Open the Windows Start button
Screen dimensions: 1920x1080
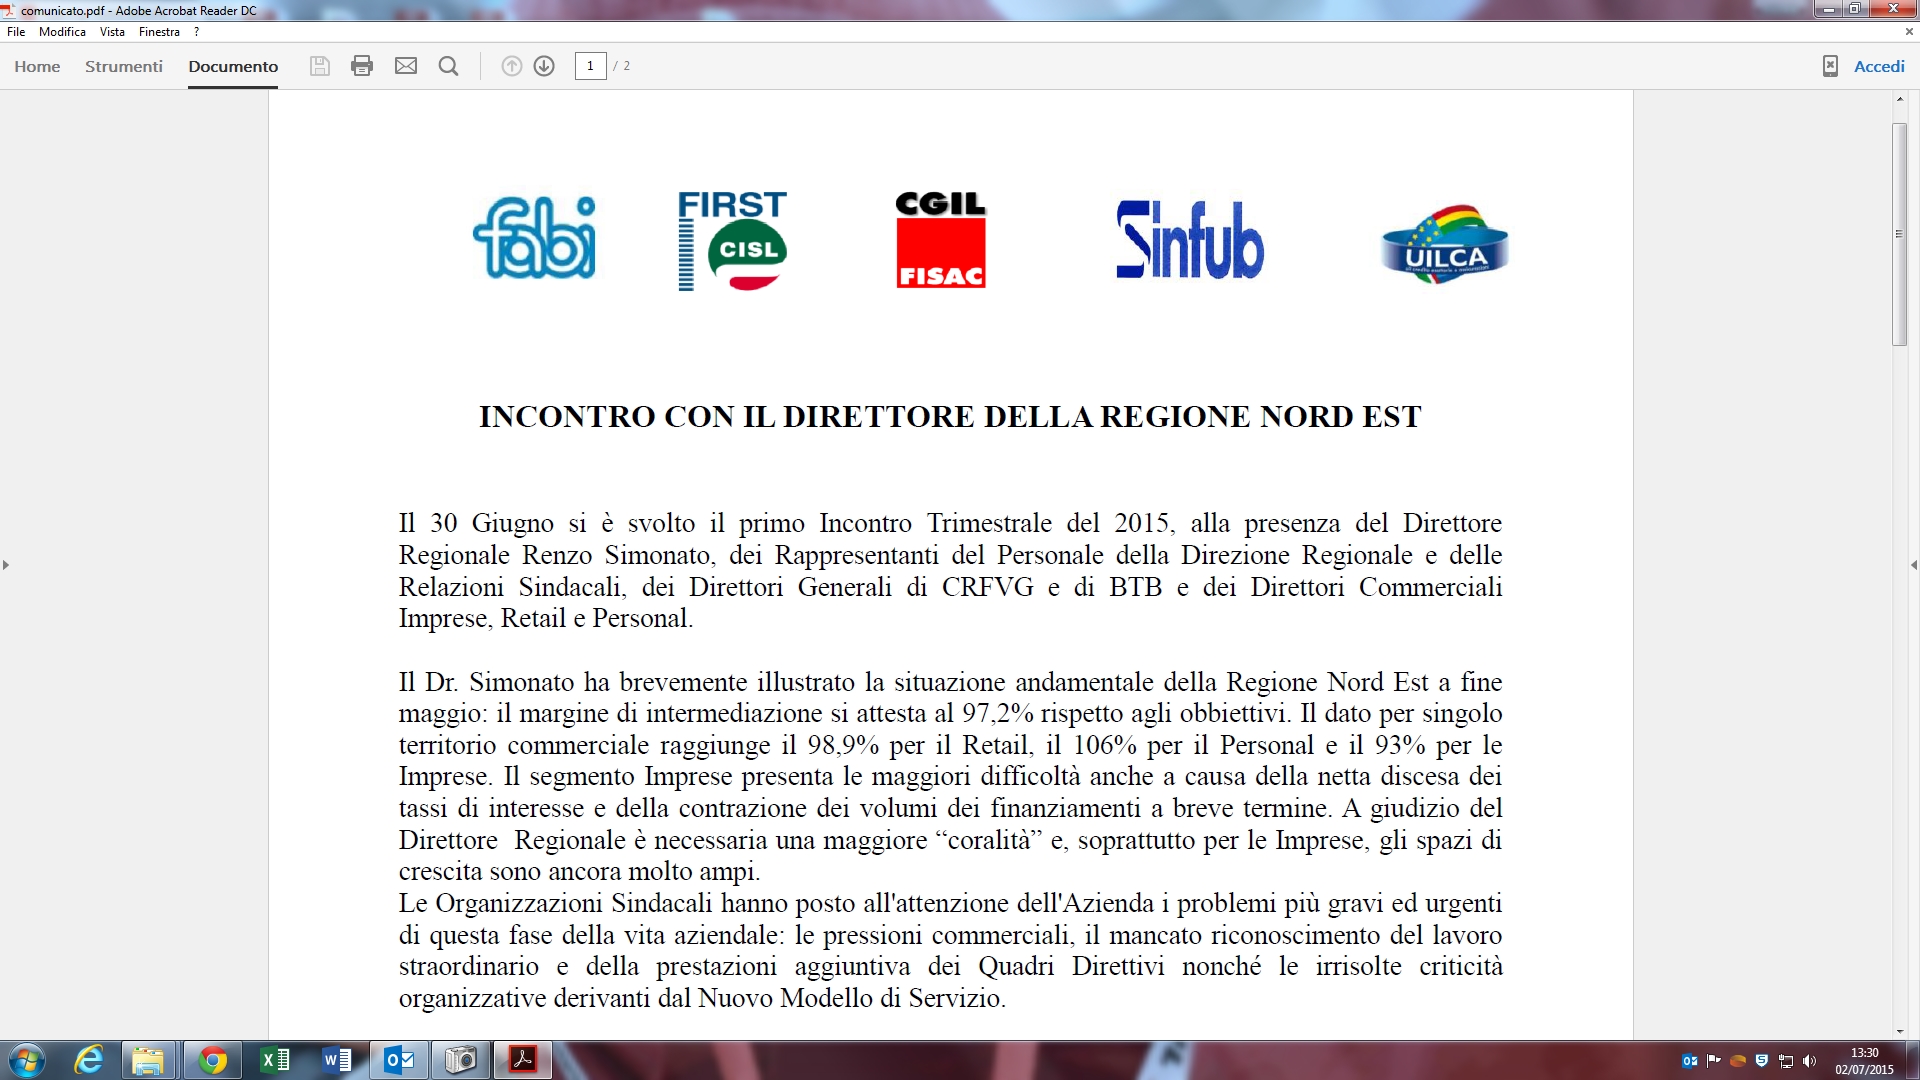26,1060
